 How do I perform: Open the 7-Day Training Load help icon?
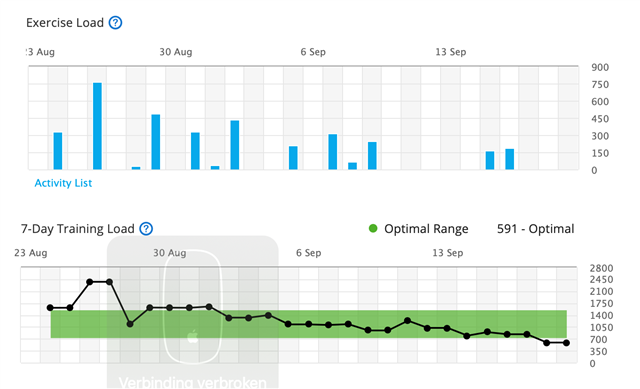point(146,229)
